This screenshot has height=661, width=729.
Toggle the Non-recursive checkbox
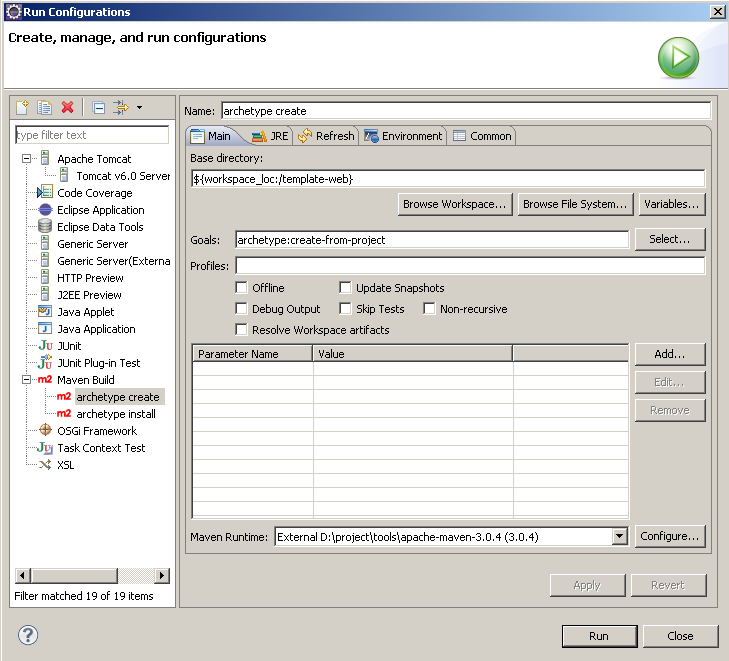pos(429,308)
